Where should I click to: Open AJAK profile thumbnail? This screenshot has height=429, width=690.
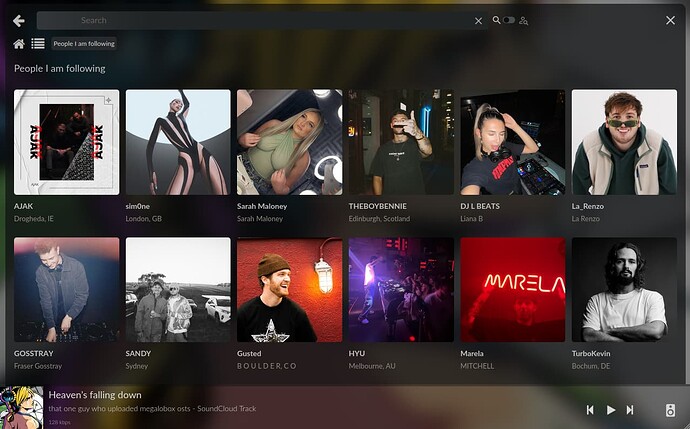66,142
